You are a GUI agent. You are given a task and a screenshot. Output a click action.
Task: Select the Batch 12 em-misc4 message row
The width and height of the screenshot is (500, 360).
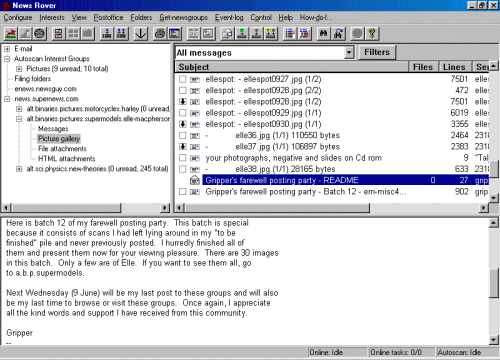pyautogui.click(x=333, y=192)
